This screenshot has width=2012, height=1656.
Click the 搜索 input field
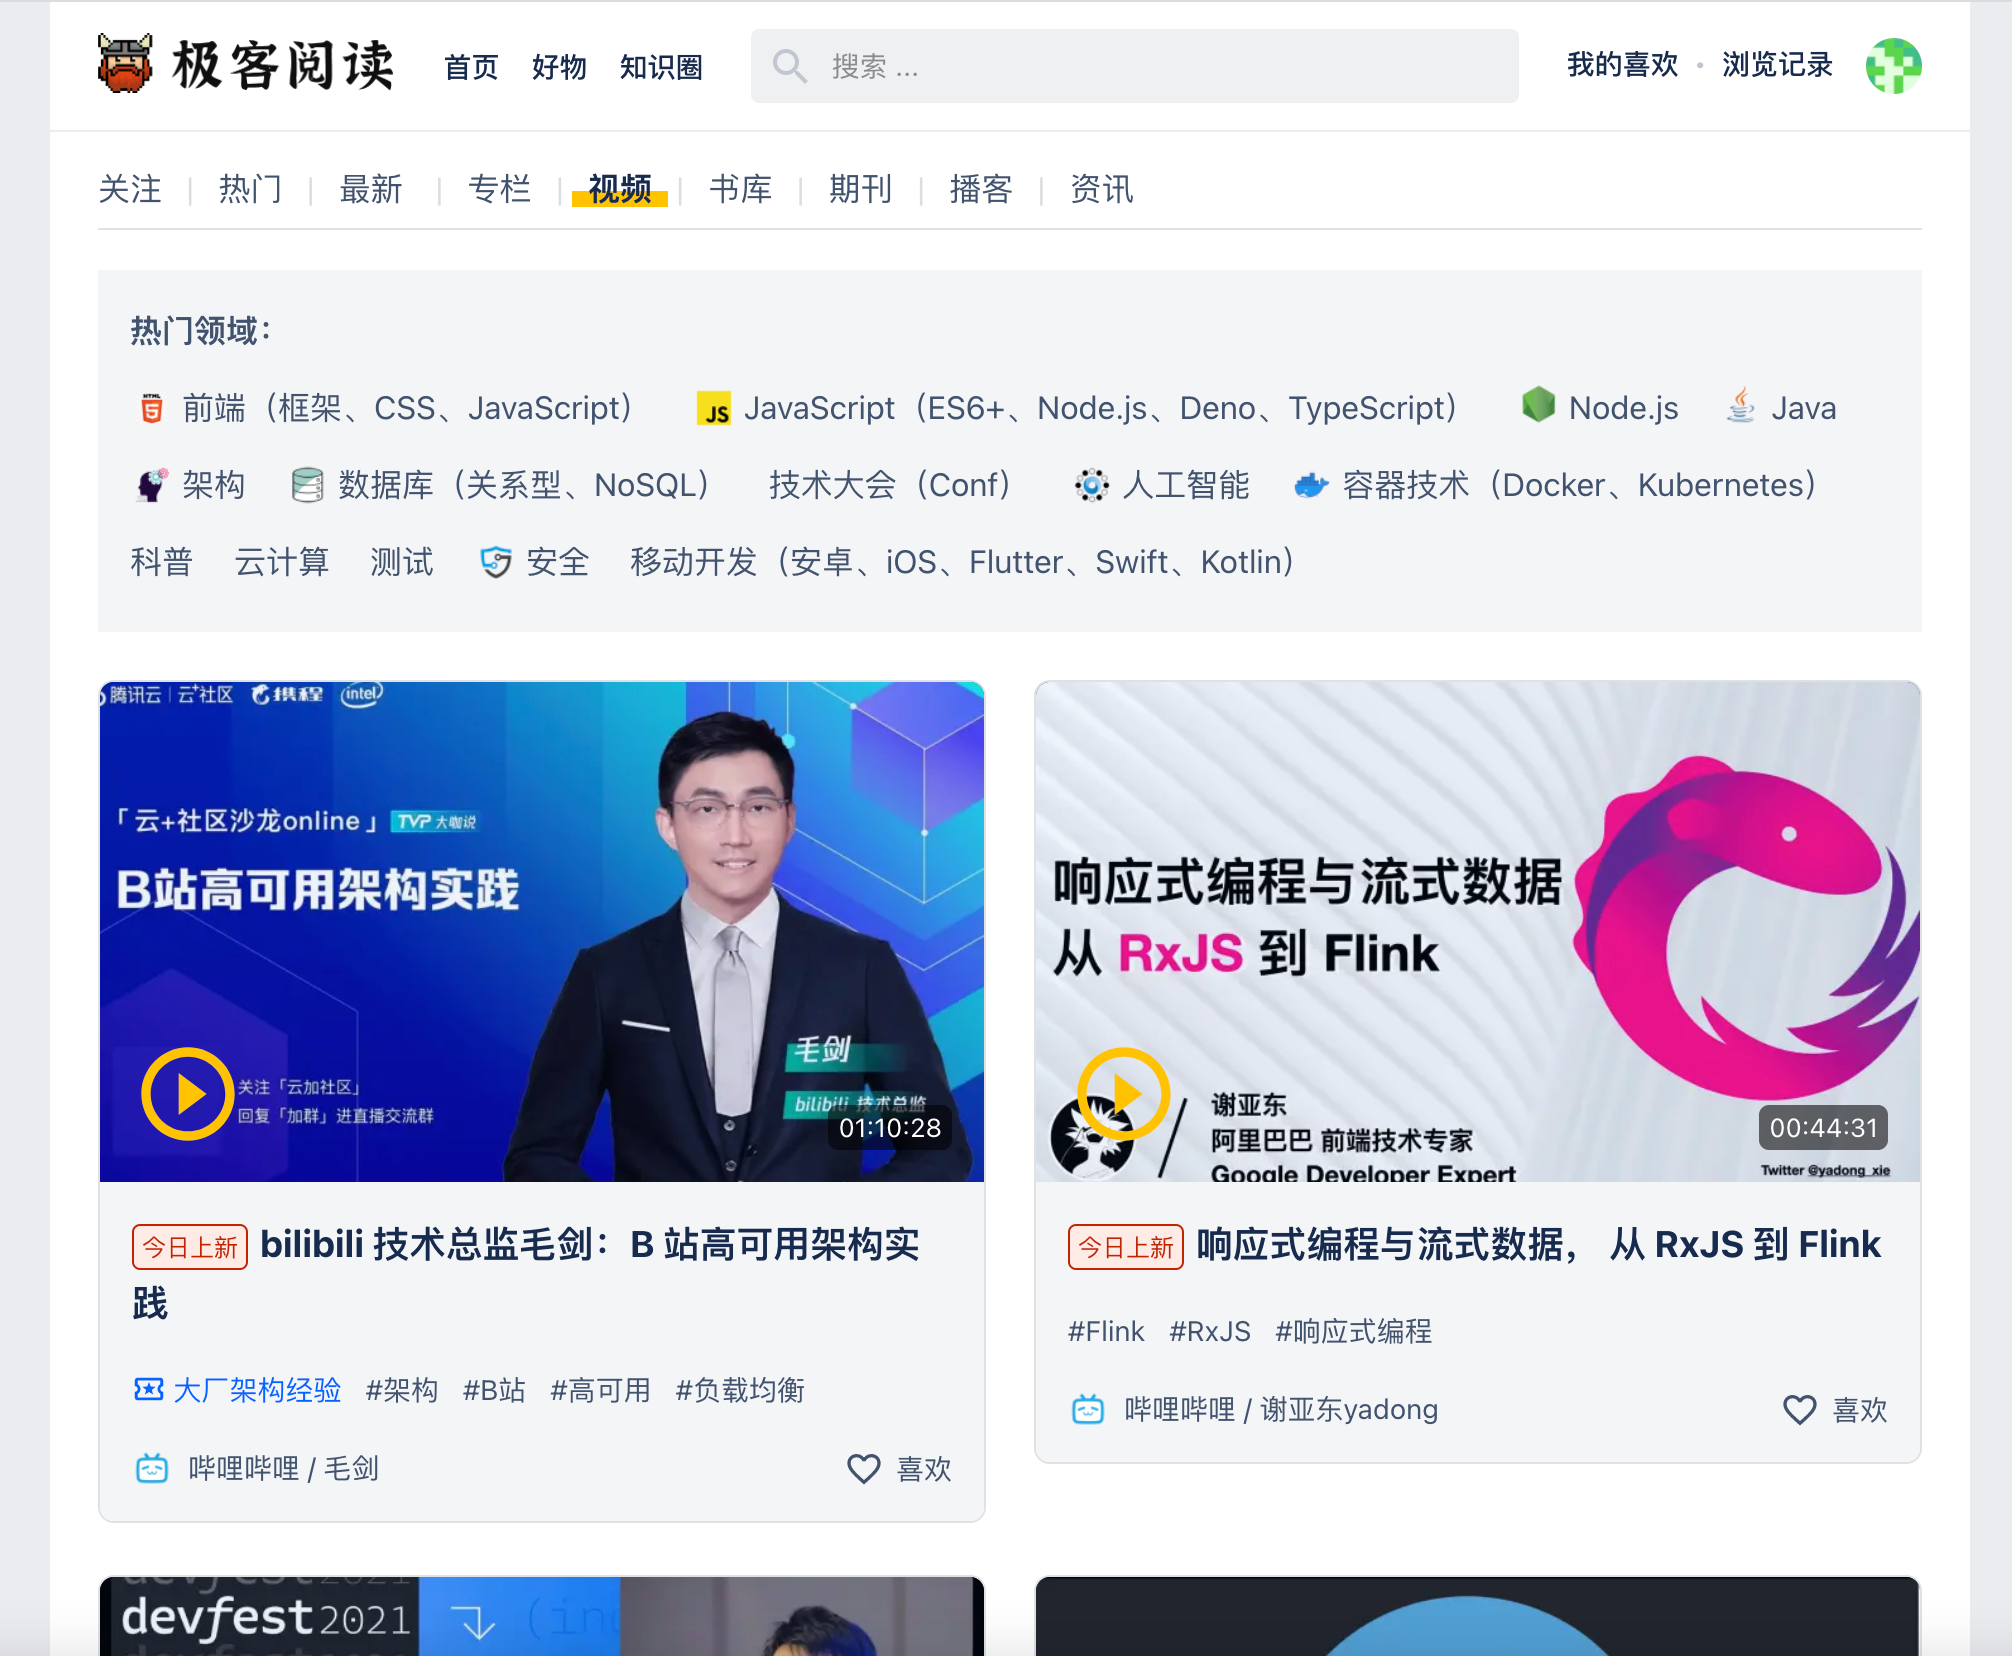click(1135, 66)
